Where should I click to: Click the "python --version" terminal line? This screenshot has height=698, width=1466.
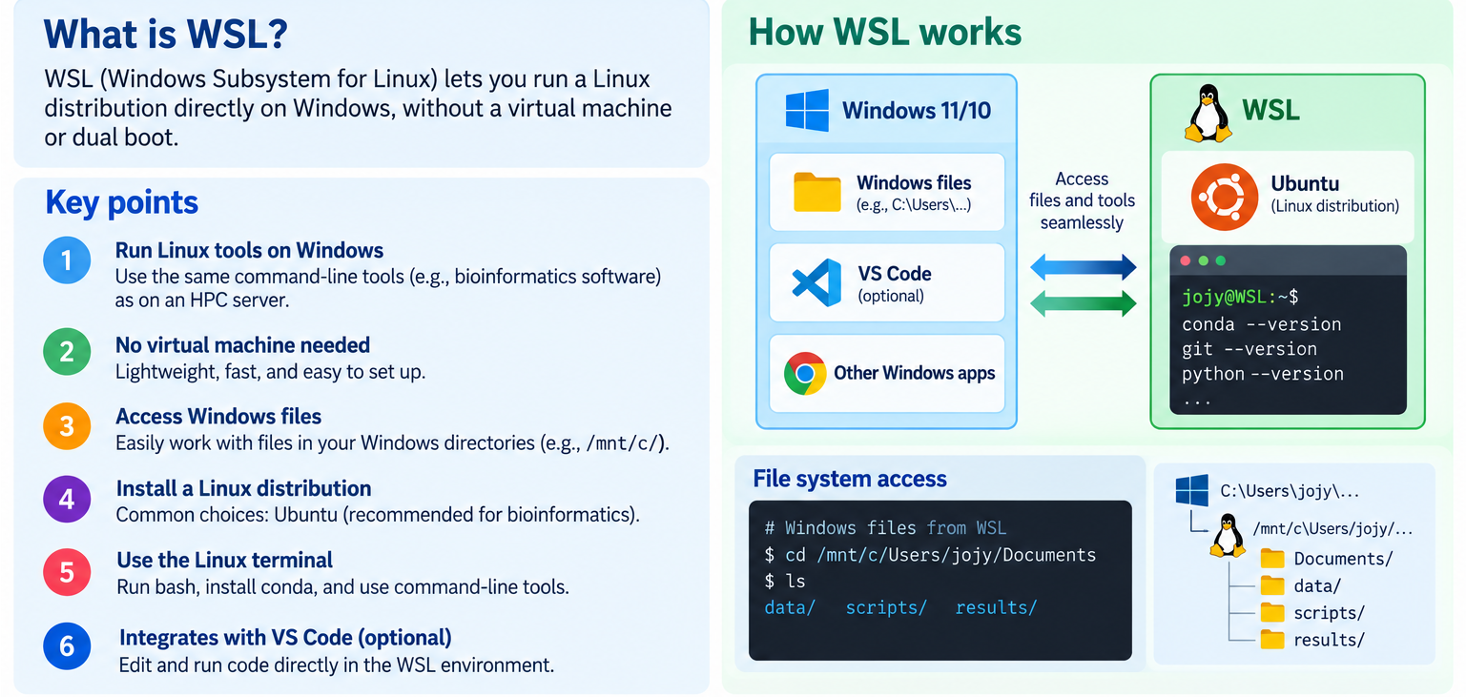1263,374
